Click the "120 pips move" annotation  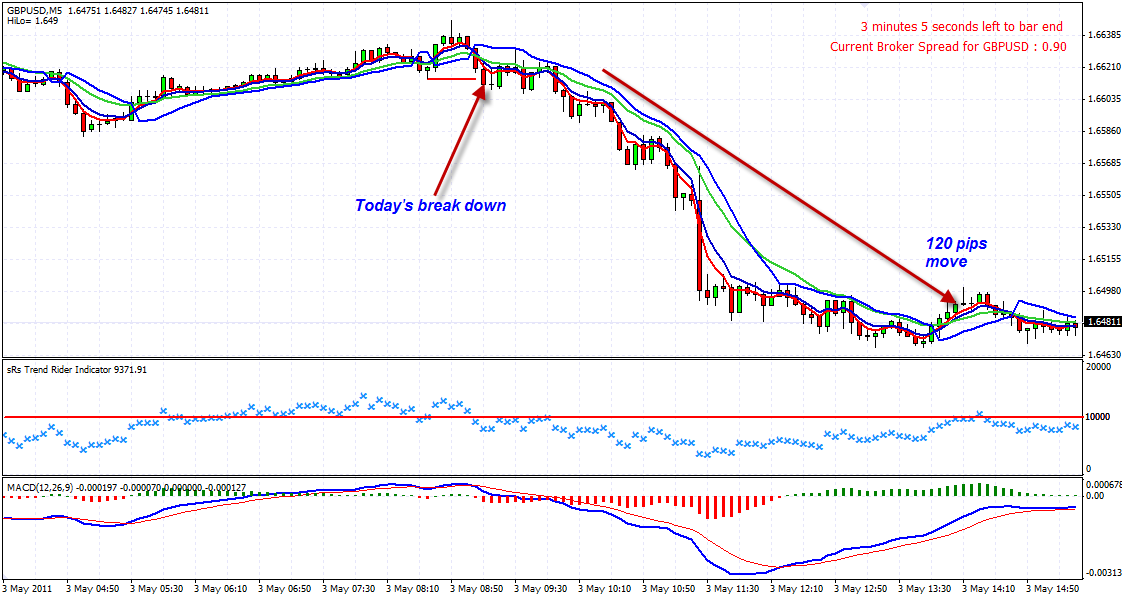946,252
